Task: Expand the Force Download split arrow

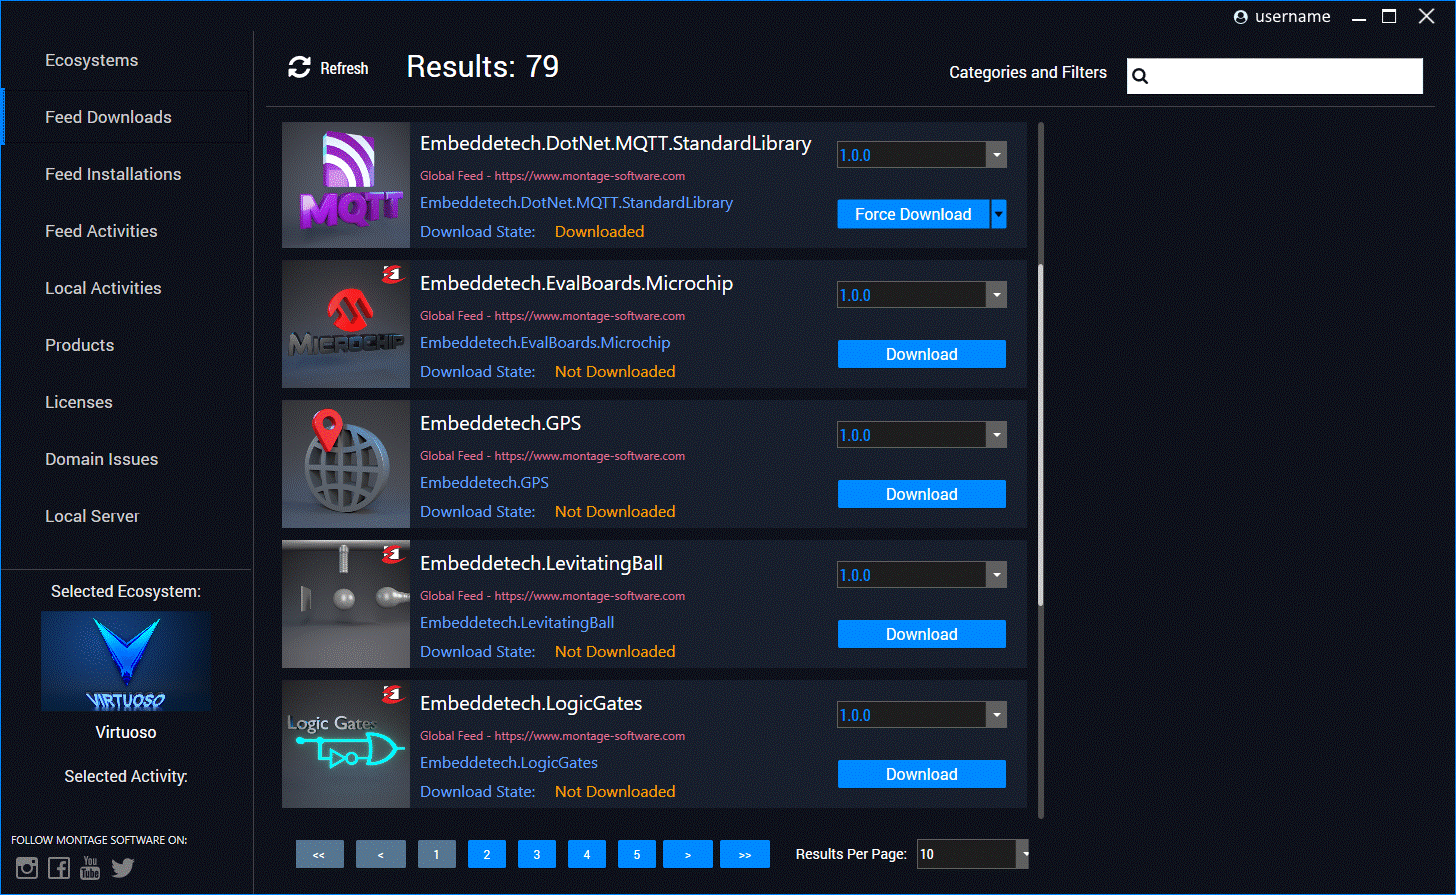Action: click(999, 214)
